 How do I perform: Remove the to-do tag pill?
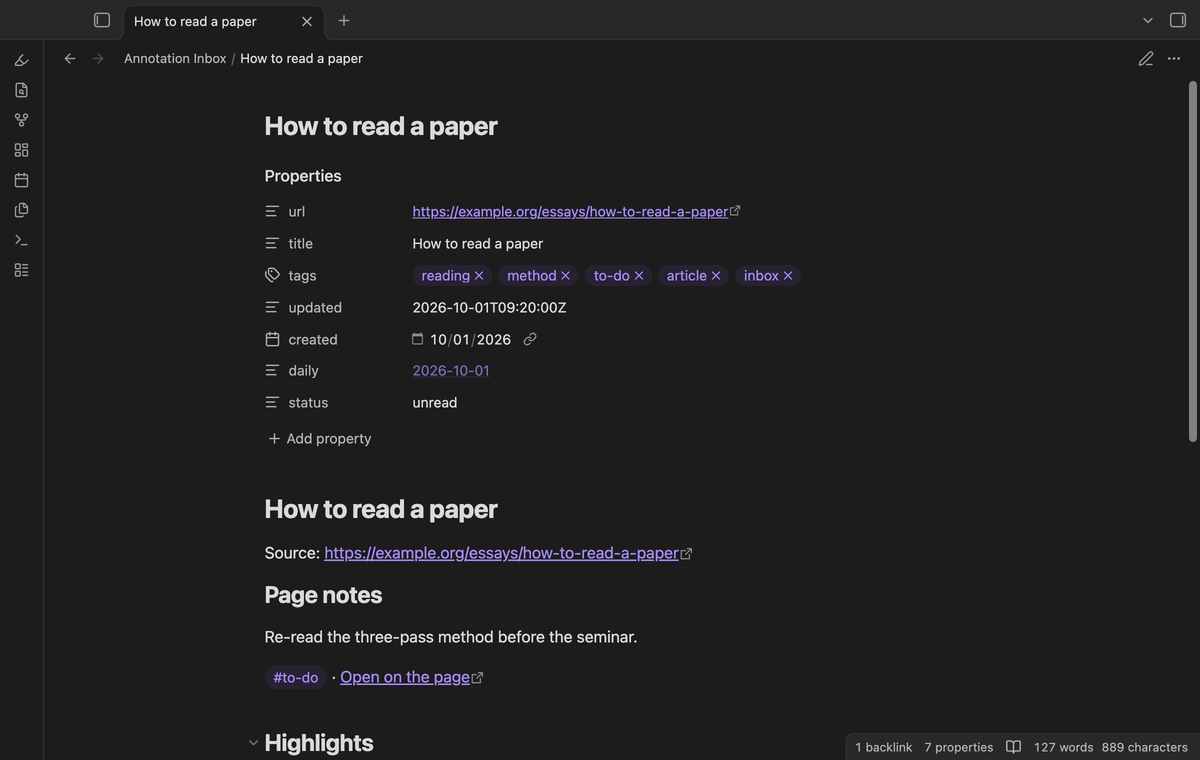(x=639, y=276)
